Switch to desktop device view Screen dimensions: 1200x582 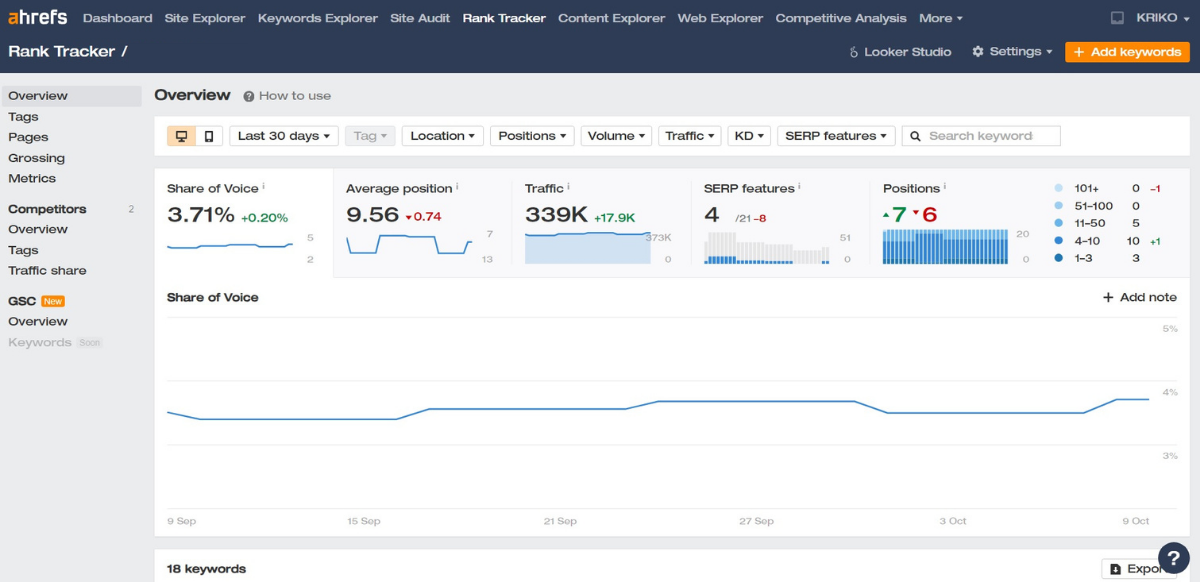point(182,136)
